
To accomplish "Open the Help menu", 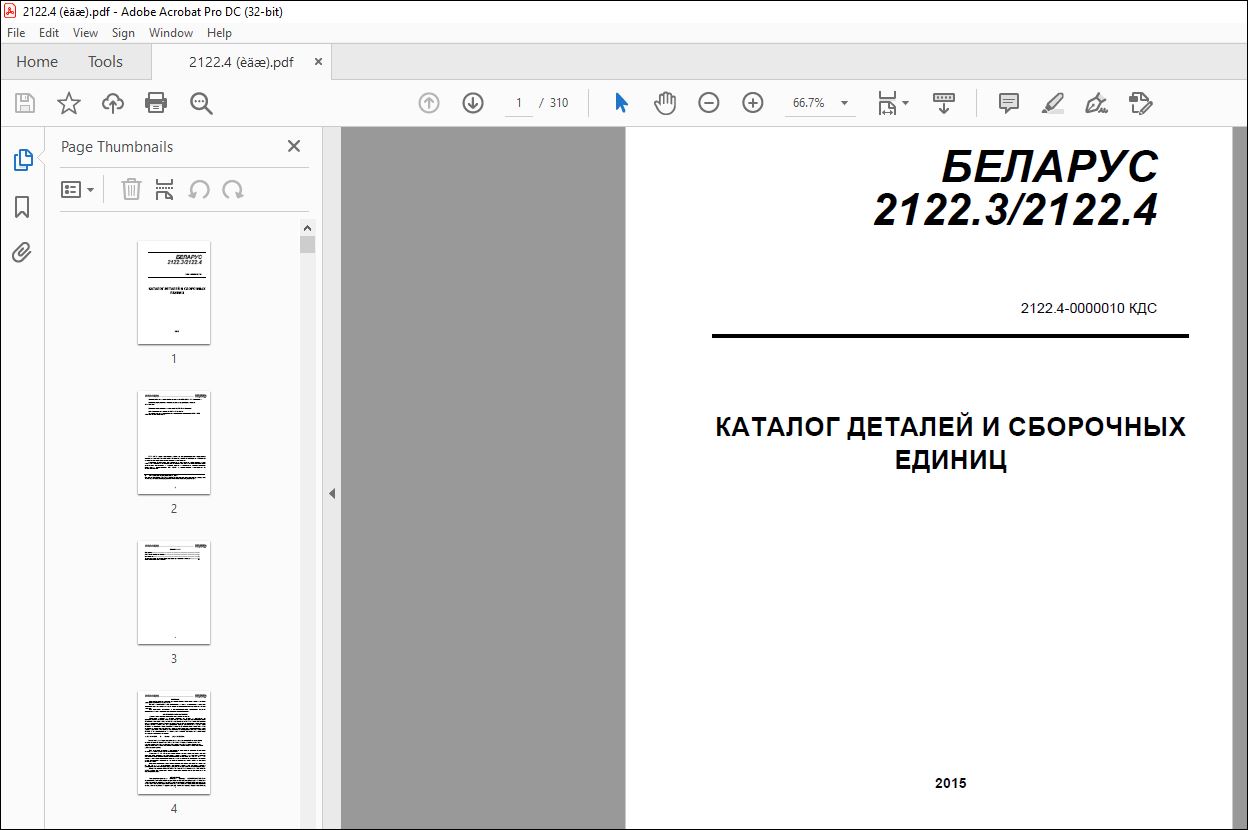I will click(x=219, y=33).
